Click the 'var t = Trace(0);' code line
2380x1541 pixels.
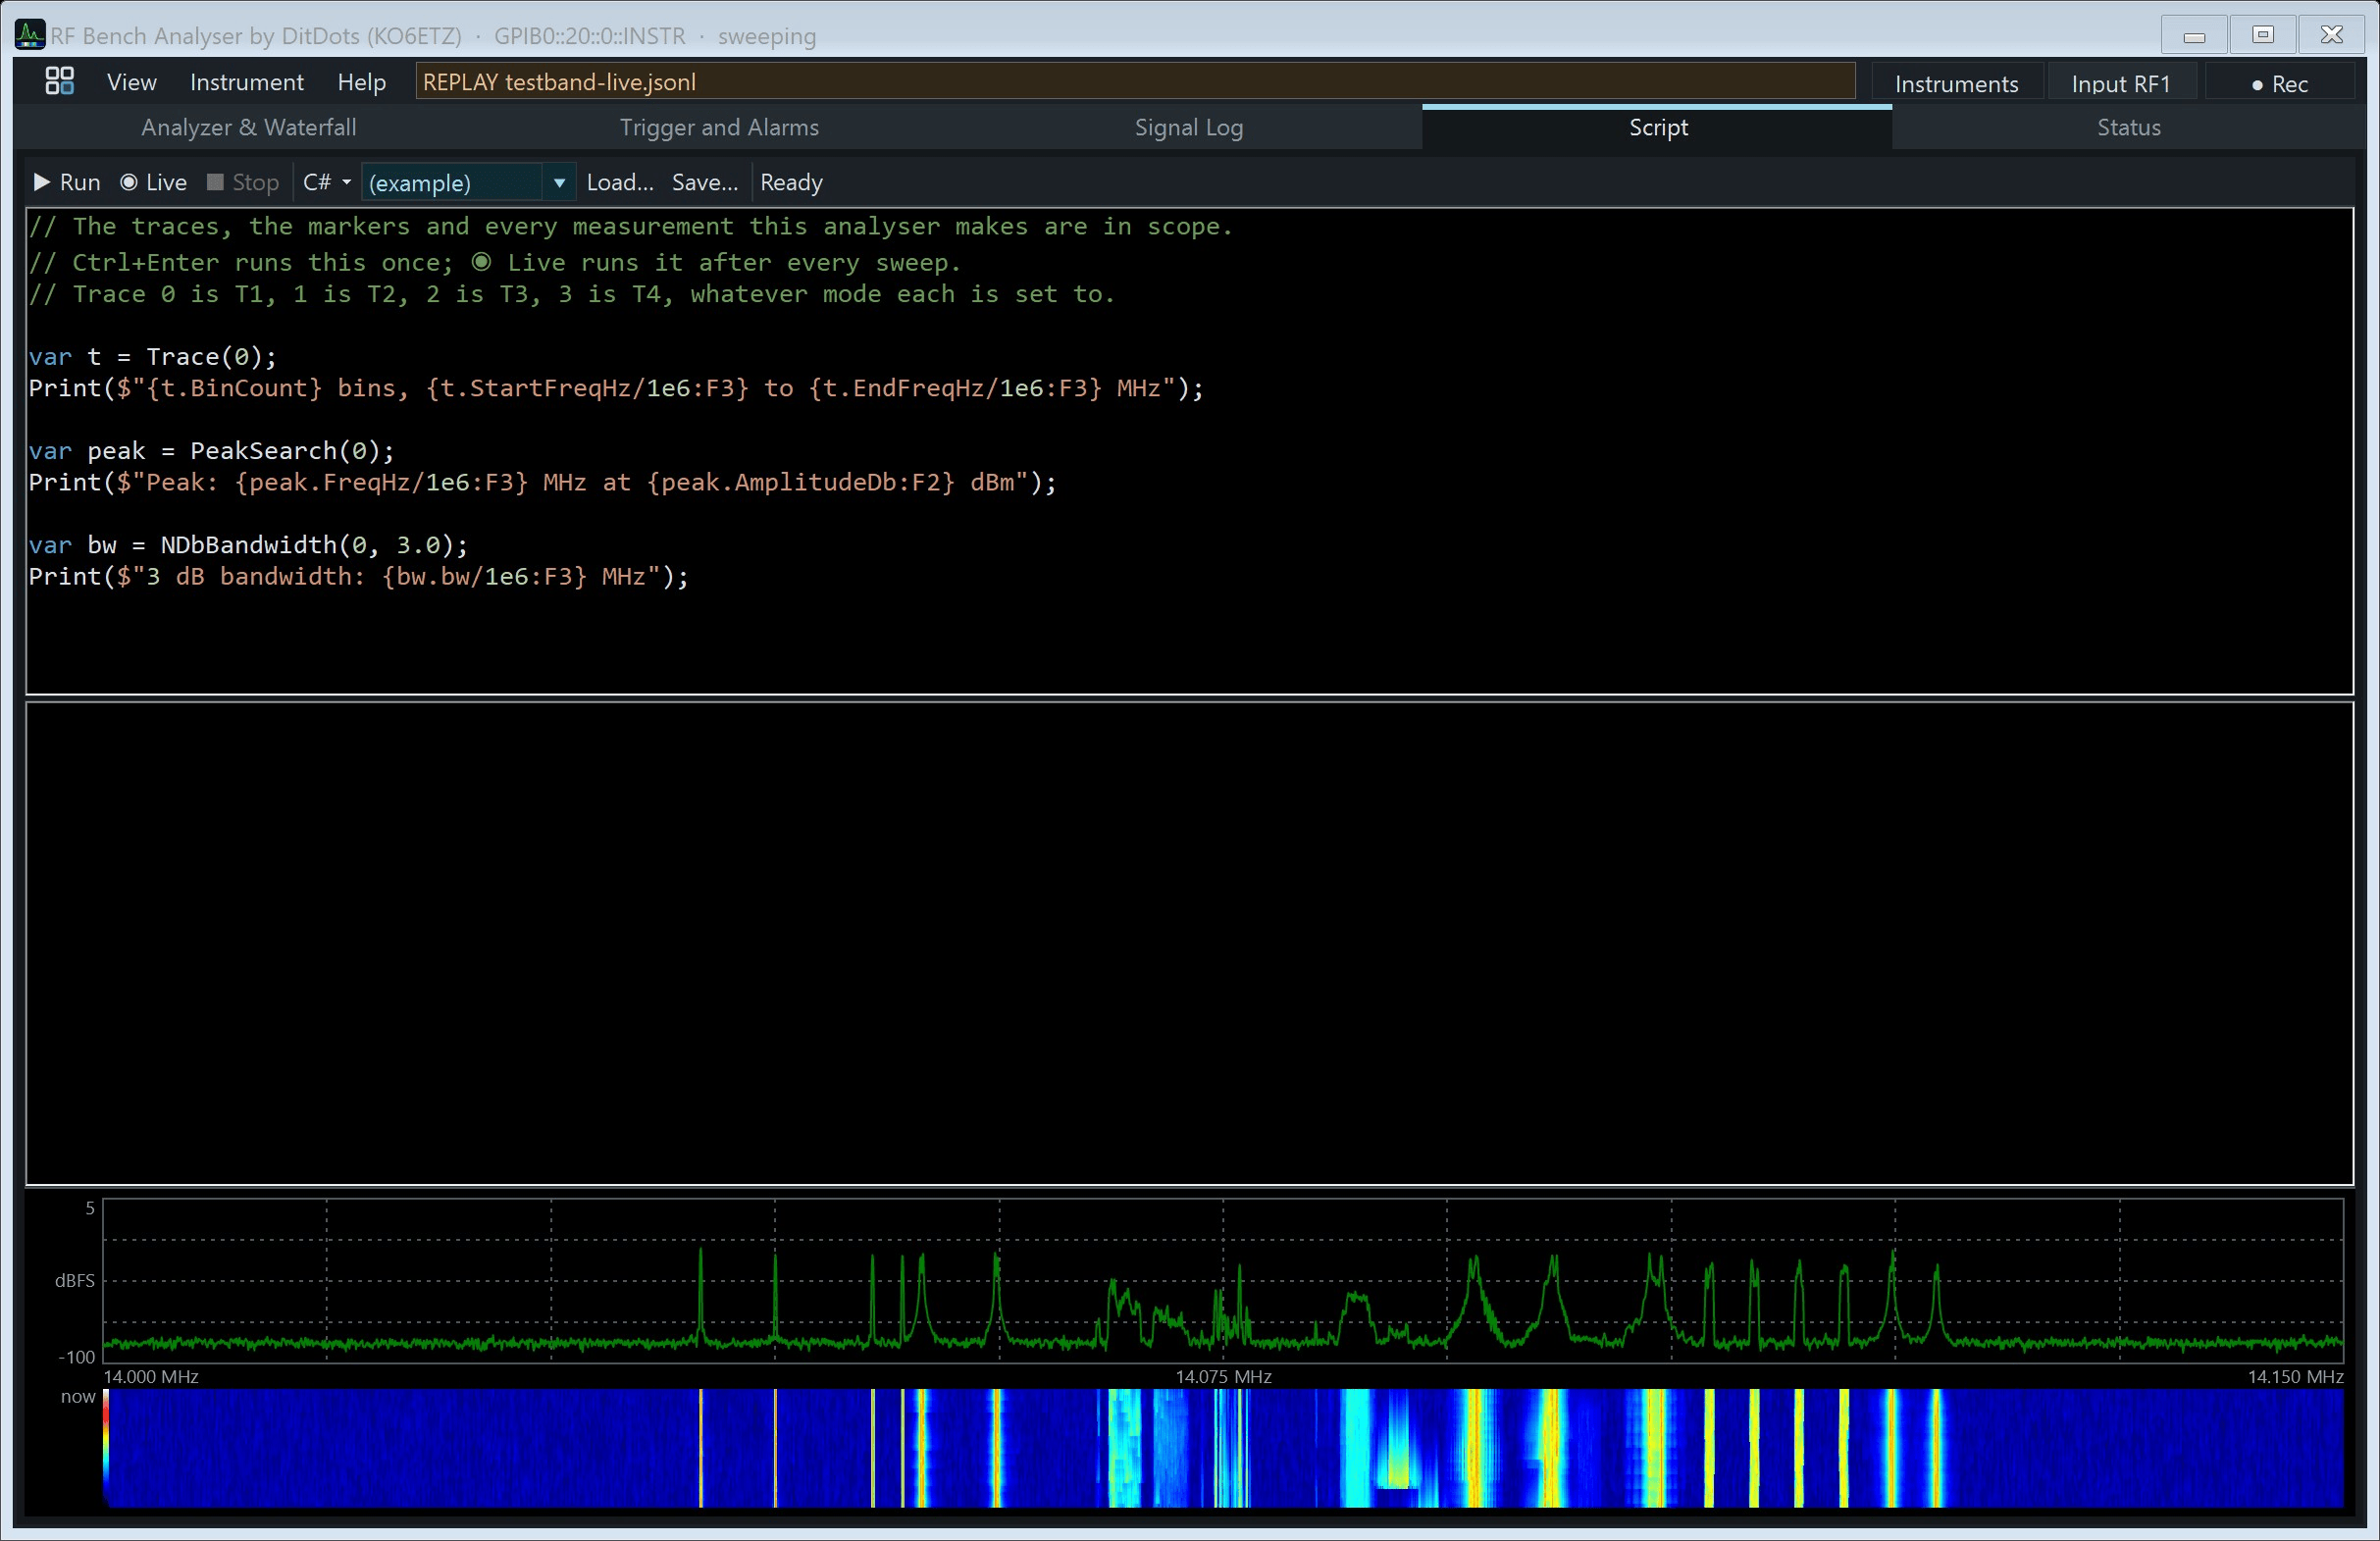[x=153, y=357]
